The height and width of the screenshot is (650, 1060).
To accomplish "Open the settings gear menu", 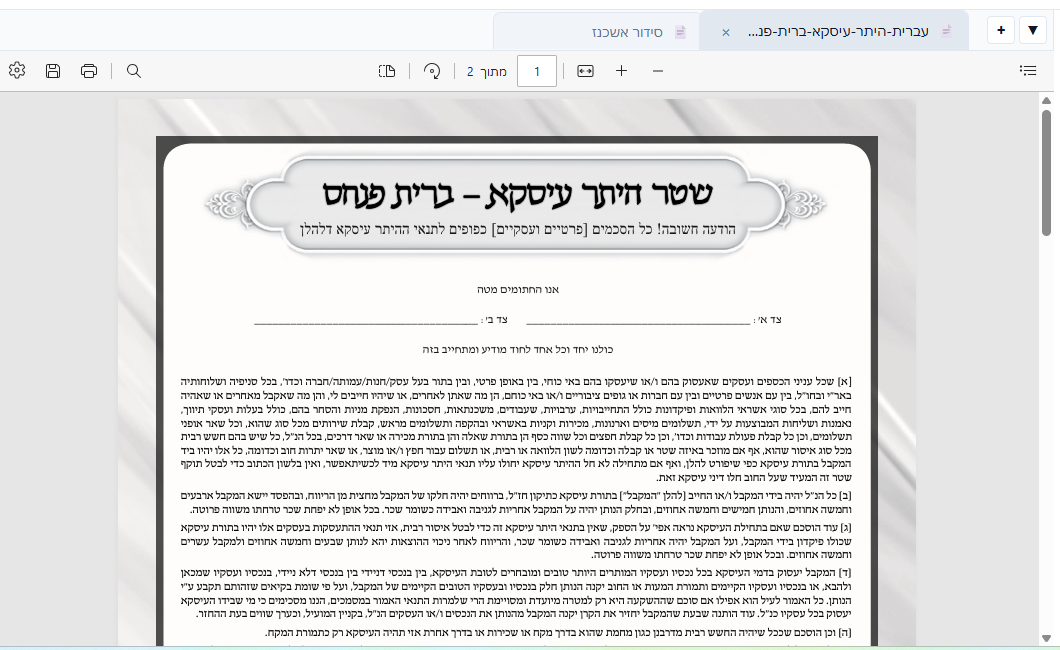I will click(16, 70).
